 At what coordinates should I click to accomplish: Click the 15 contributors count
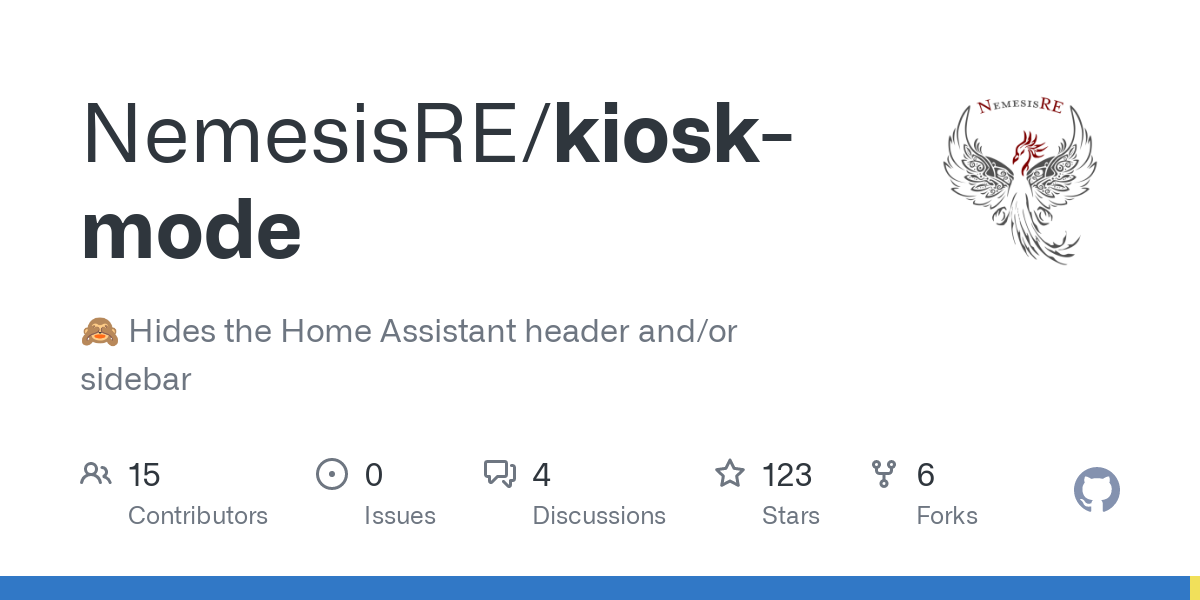tap(144, 475)
